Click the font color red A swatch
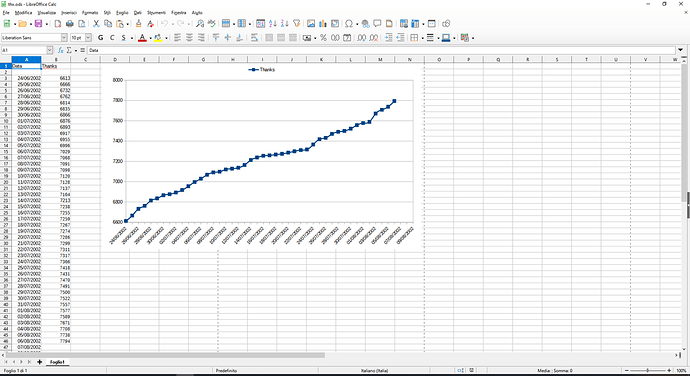The height and width of the screenshot is (376, 690). [142, 38]
